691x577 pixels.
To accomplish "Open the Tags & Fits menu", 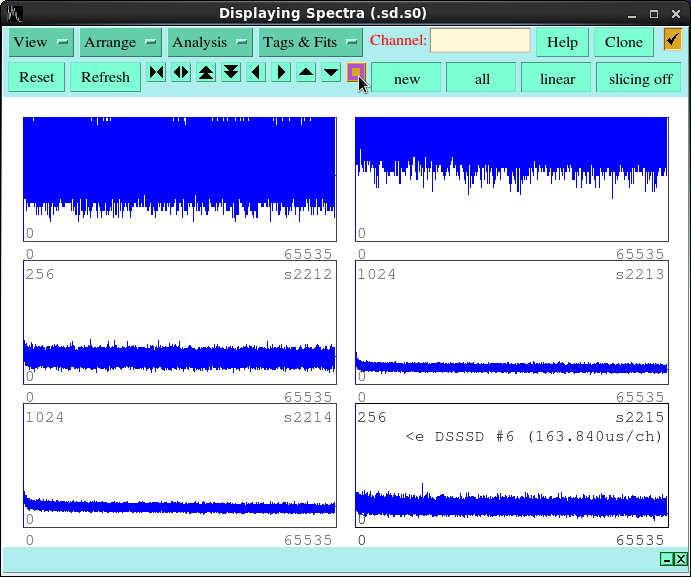I will tap(310, 42).
